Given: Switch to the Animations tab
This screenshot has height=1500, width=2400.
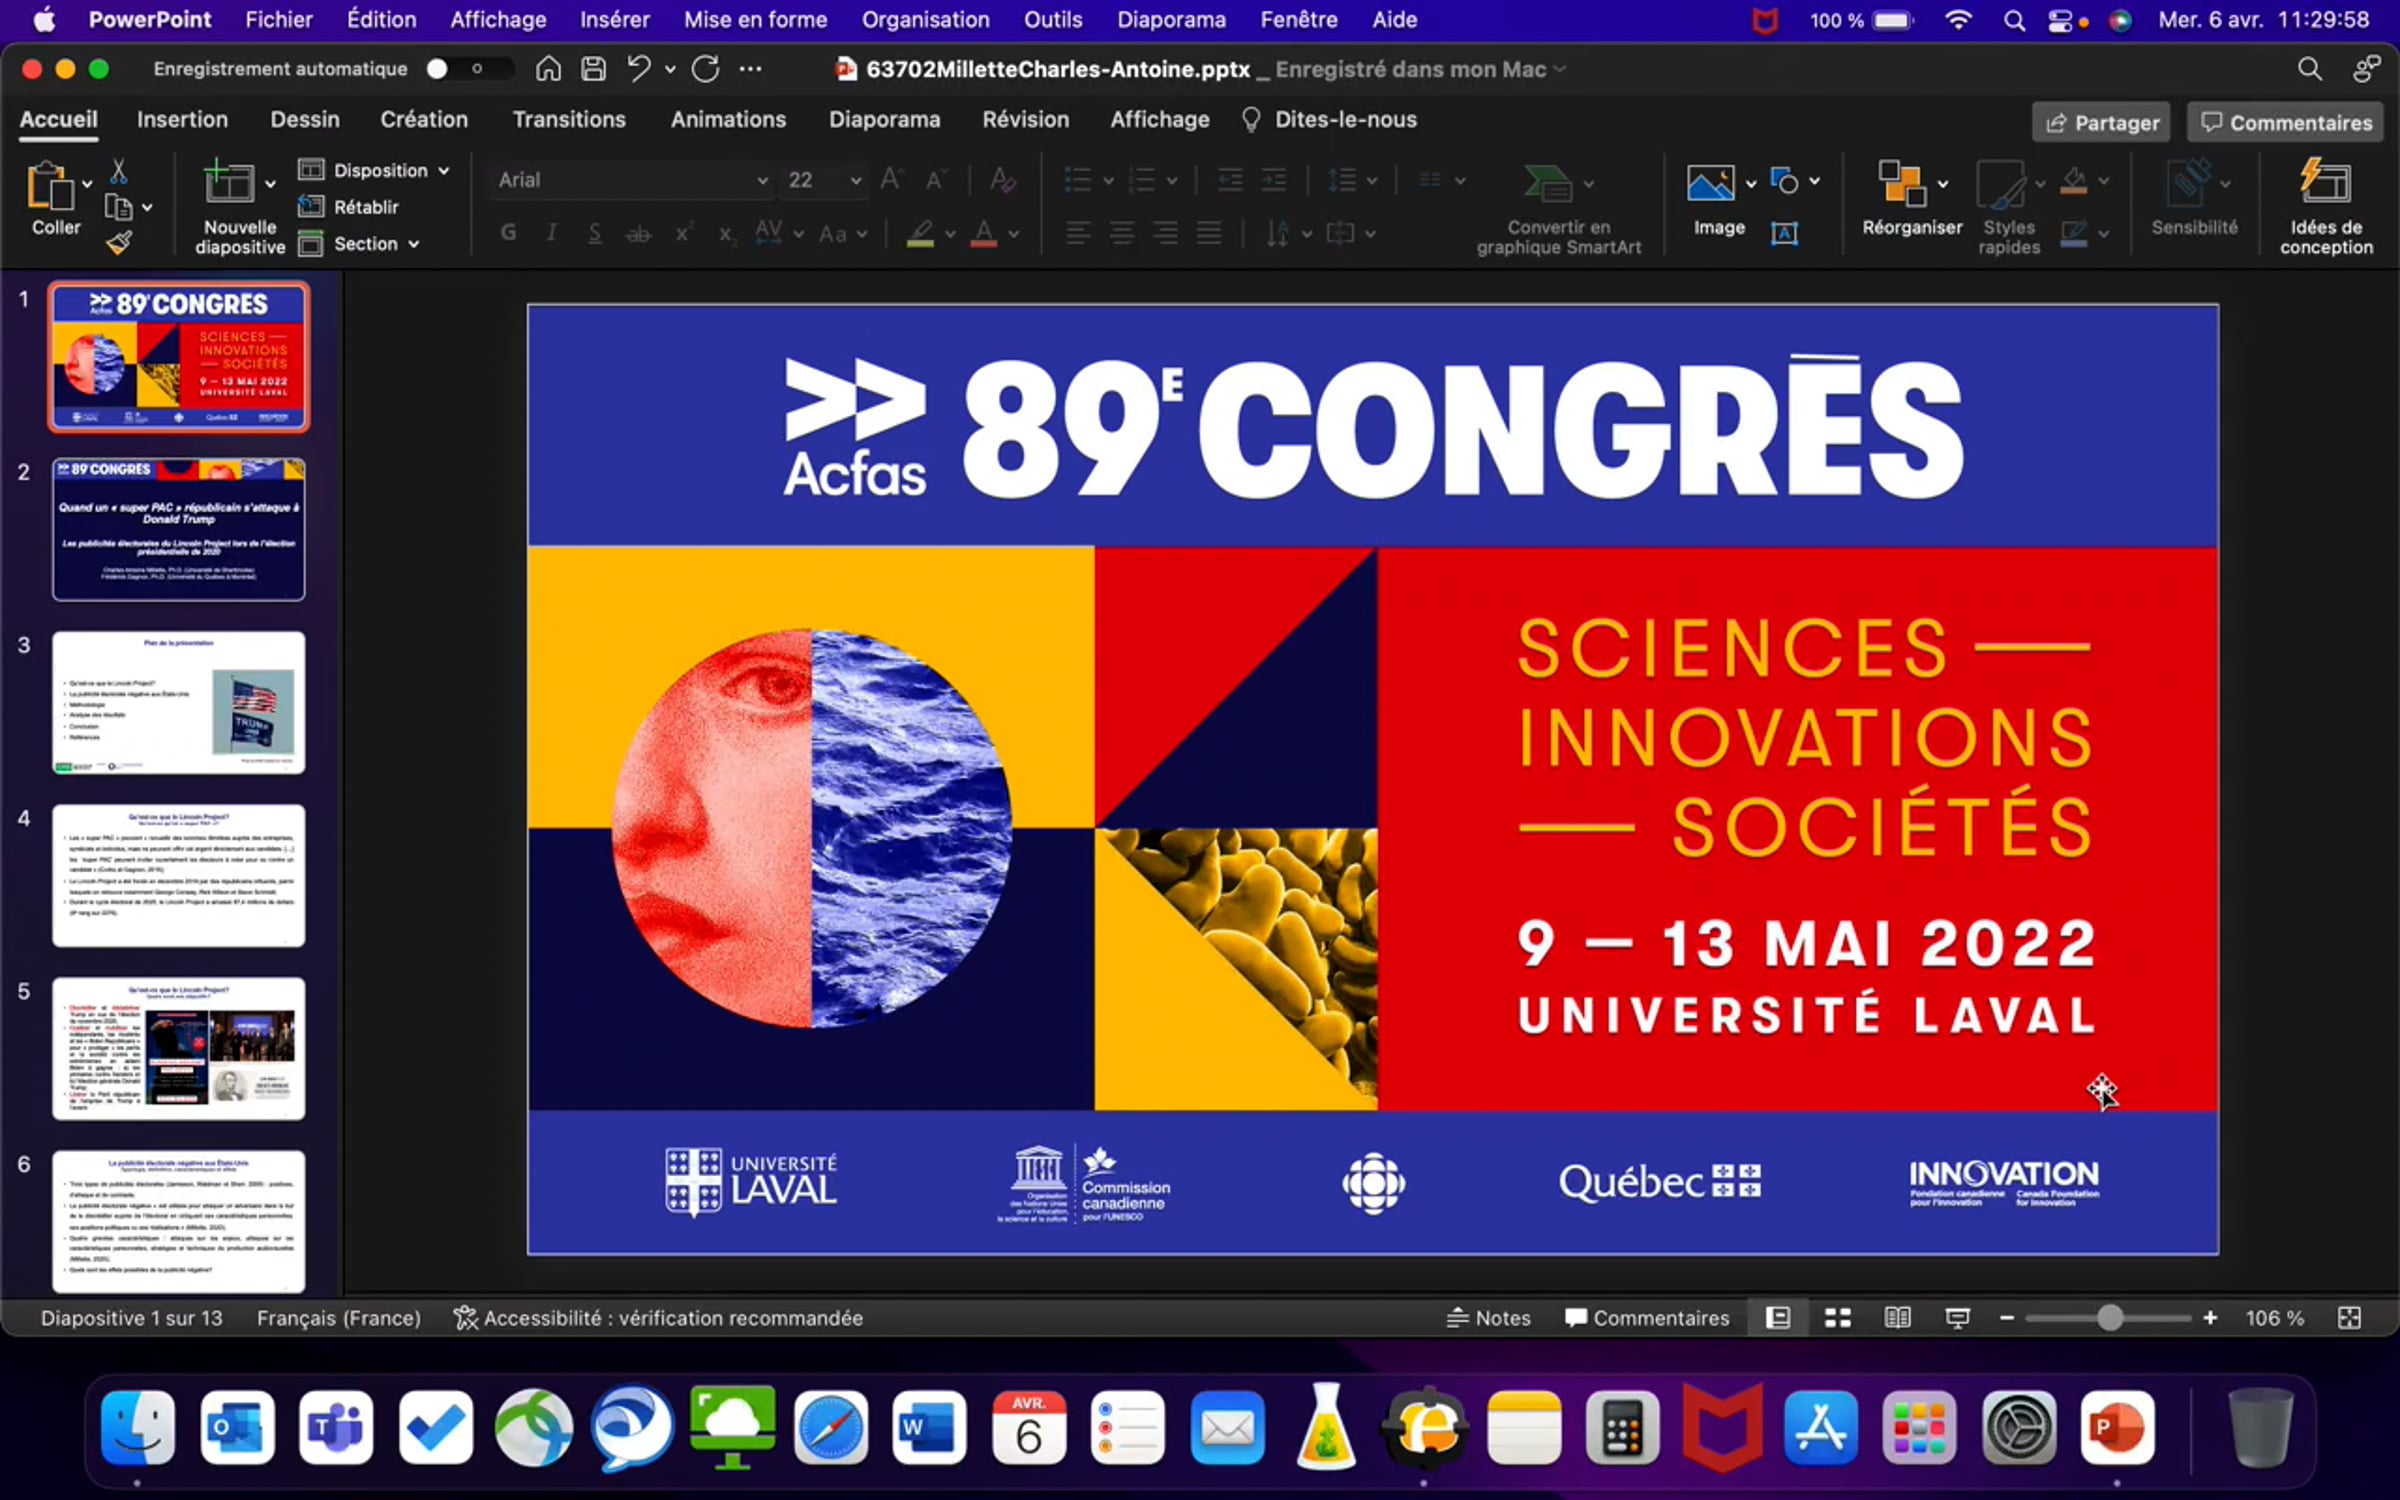Looking at the screenshot, I should [x=728, y=120].
